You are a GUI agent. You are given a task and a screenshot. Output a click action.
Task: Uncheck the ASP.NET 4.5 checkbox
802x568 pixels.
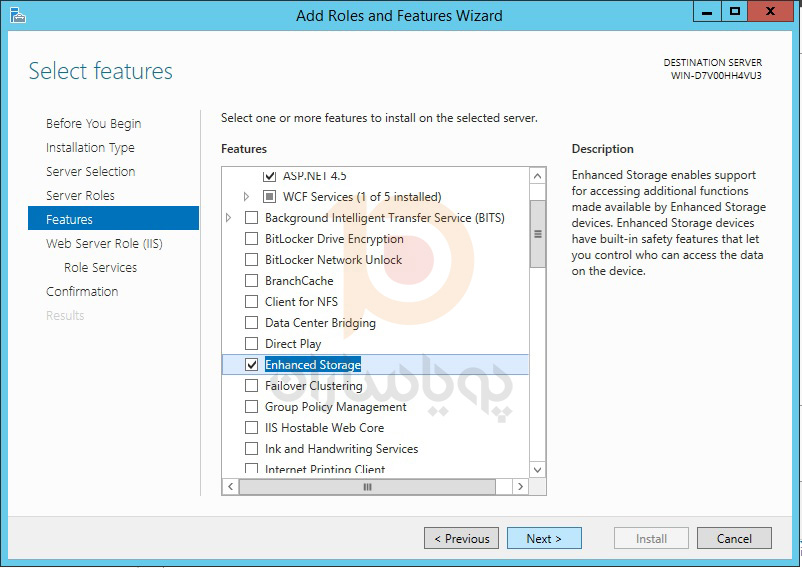click(269, 176)
